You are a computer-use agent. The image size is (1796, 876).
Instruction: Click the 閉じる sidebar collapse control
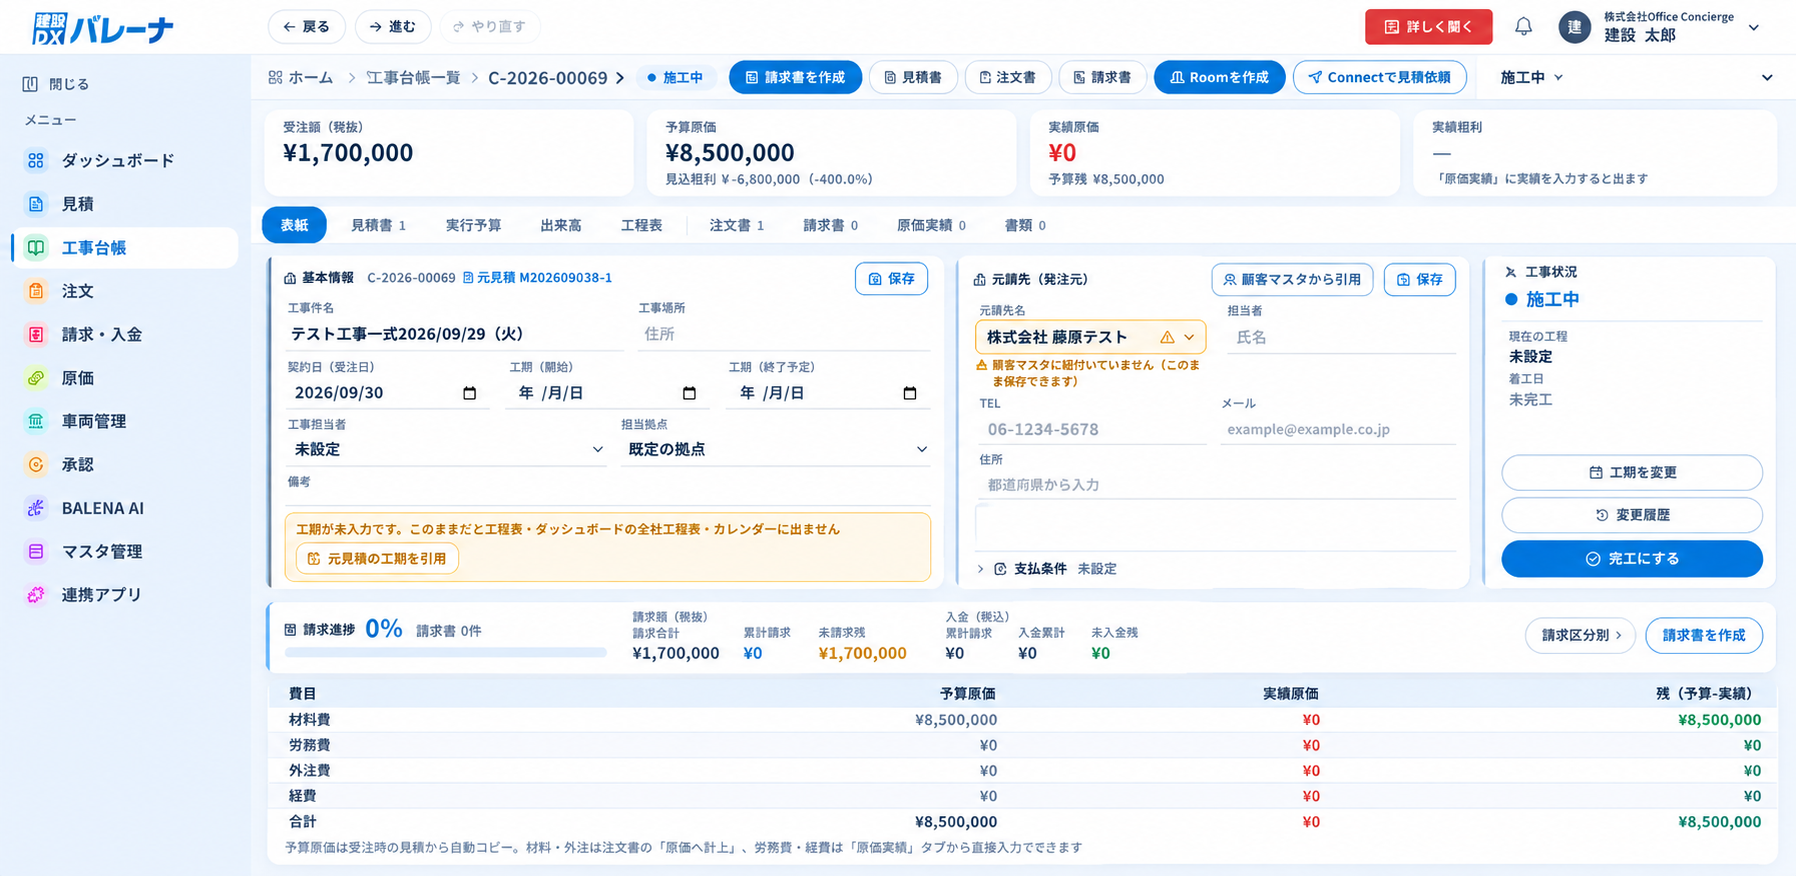click(x=56, y=84)
